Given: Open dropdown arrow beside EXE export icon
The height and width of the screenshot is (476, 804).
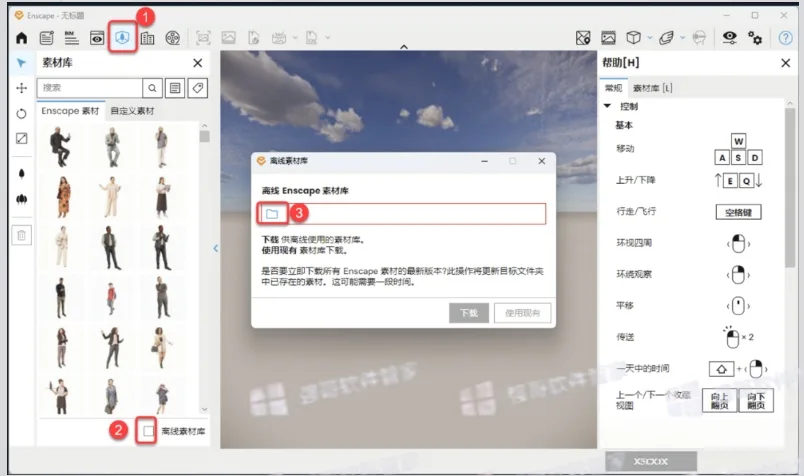Looking at the screenshot, I should [x=328, y=37].
